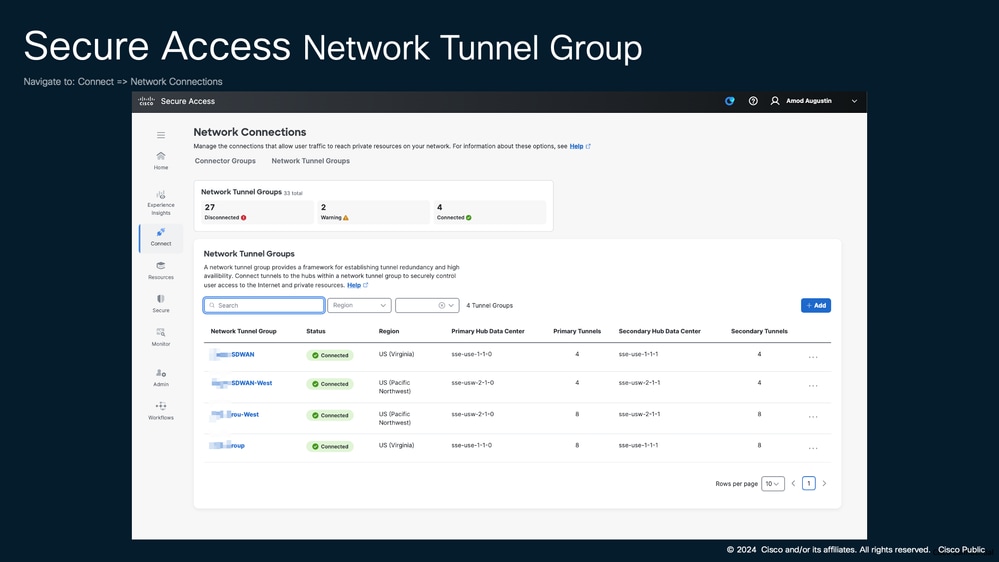The image size is (999, 562).
Task: Open the hamburger navigation menu
Action: tap(161, 135)
